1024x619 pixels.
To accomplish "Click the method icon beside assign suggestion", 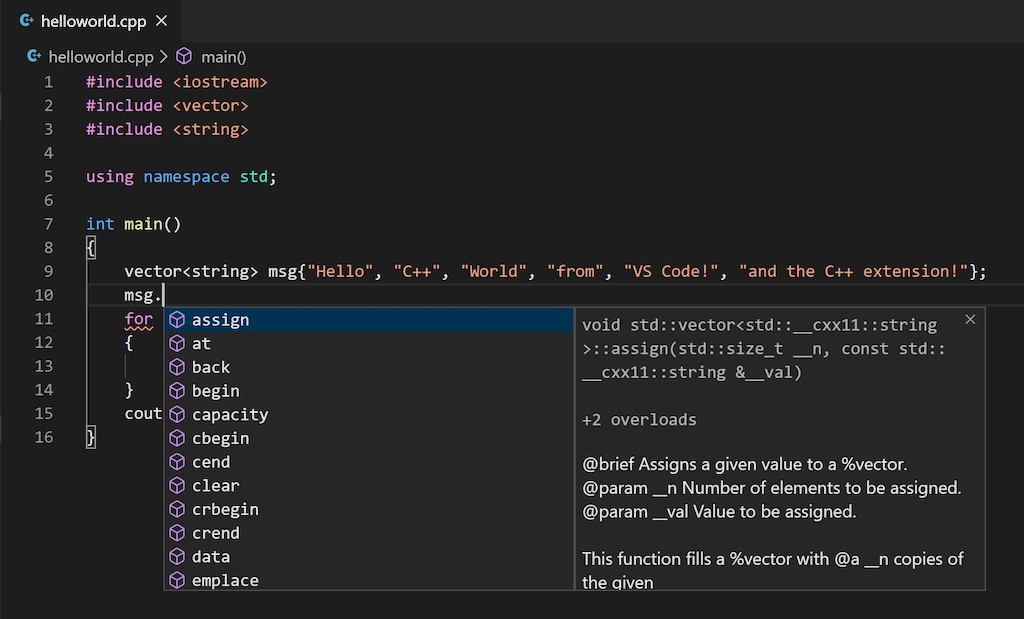I will click(x=177, y=320).
